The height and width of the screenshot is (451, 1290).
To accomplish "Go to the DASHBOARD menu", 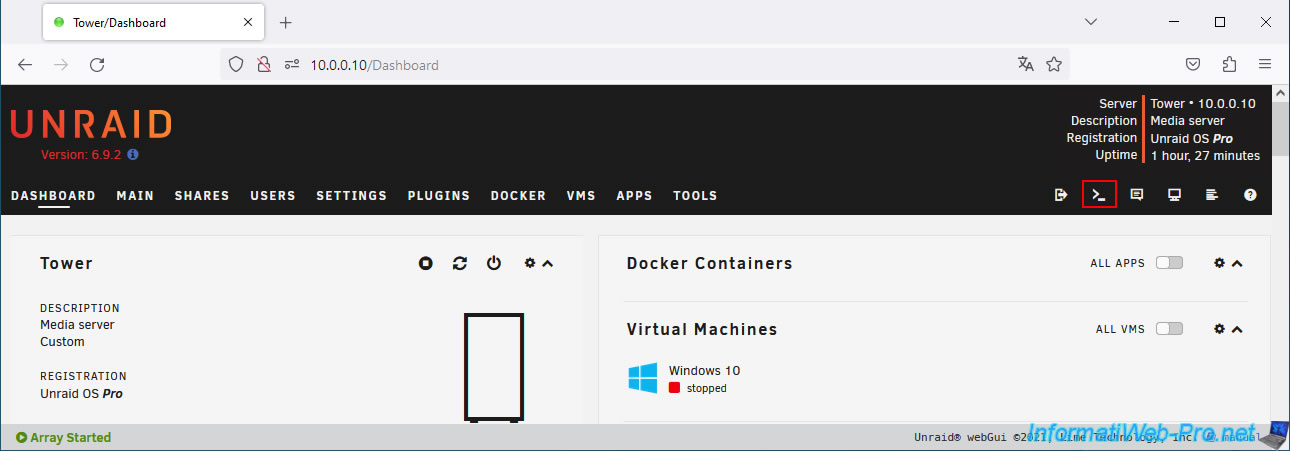I will [x=53, y=195].
